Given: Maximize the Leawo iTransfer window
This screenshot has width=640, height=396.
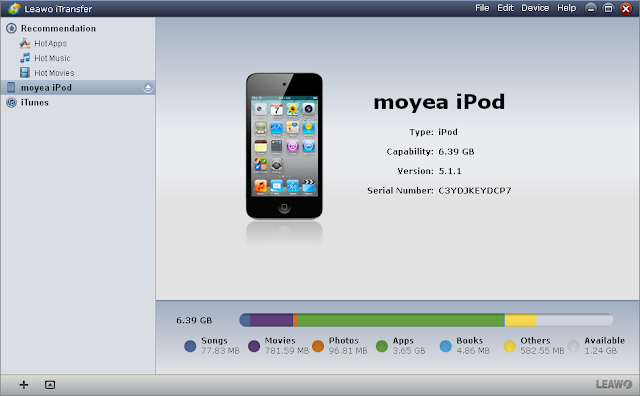Looking at the screenshot, I should point(608,9).
